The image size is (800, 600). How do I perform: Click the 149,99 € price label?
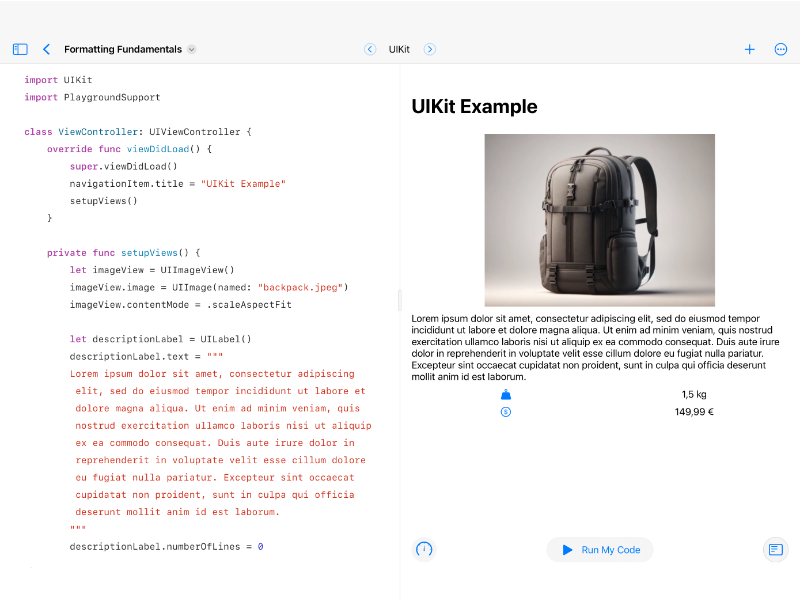(x=694, y=412)
